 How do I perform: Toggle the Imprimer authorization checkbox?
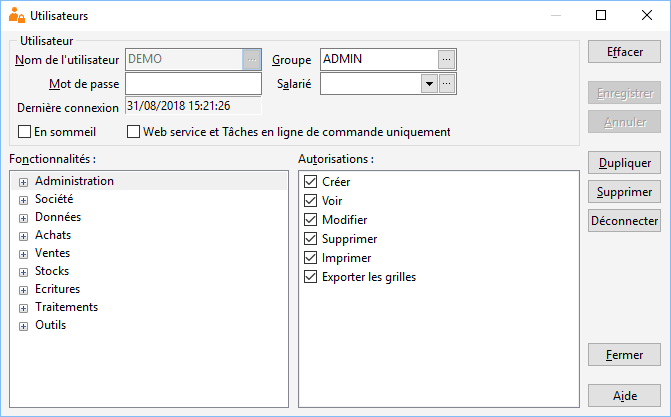(310, 258)
